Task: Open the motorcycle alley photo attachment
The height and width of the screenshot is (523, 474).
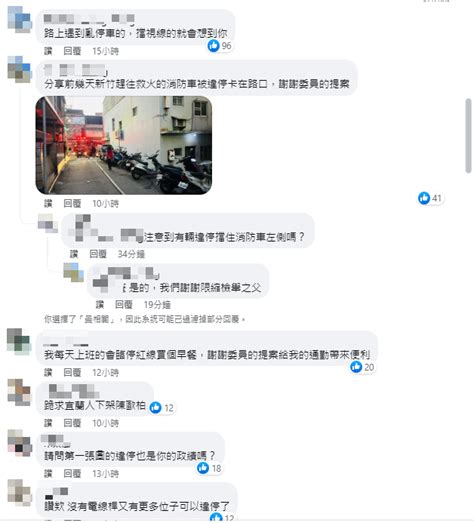Action: point(124,145)
